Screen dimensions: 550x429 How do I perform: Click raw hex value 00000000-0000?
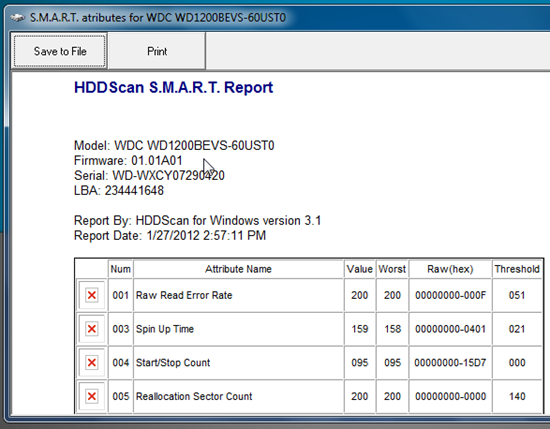click(450, 396)
